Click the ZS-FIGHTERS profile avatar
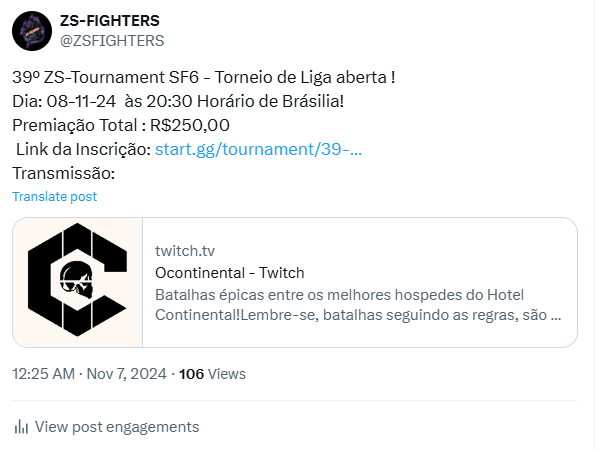The image size is (603, 450). pyautogui.click(x=33, y=31)
